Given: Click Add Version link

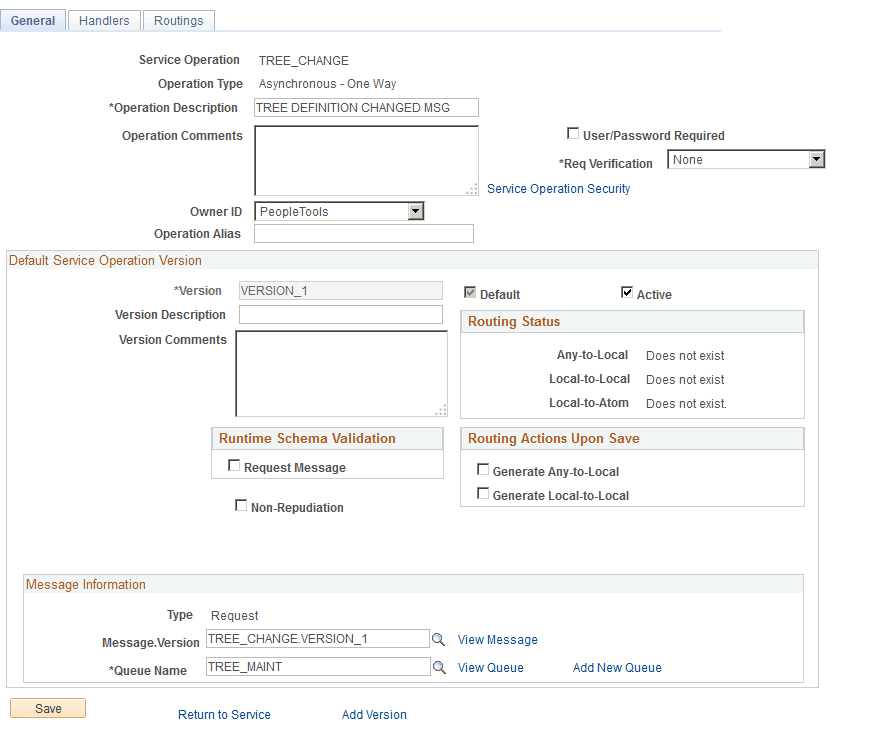Looking at the screenshot, I should tap(374, 714).
